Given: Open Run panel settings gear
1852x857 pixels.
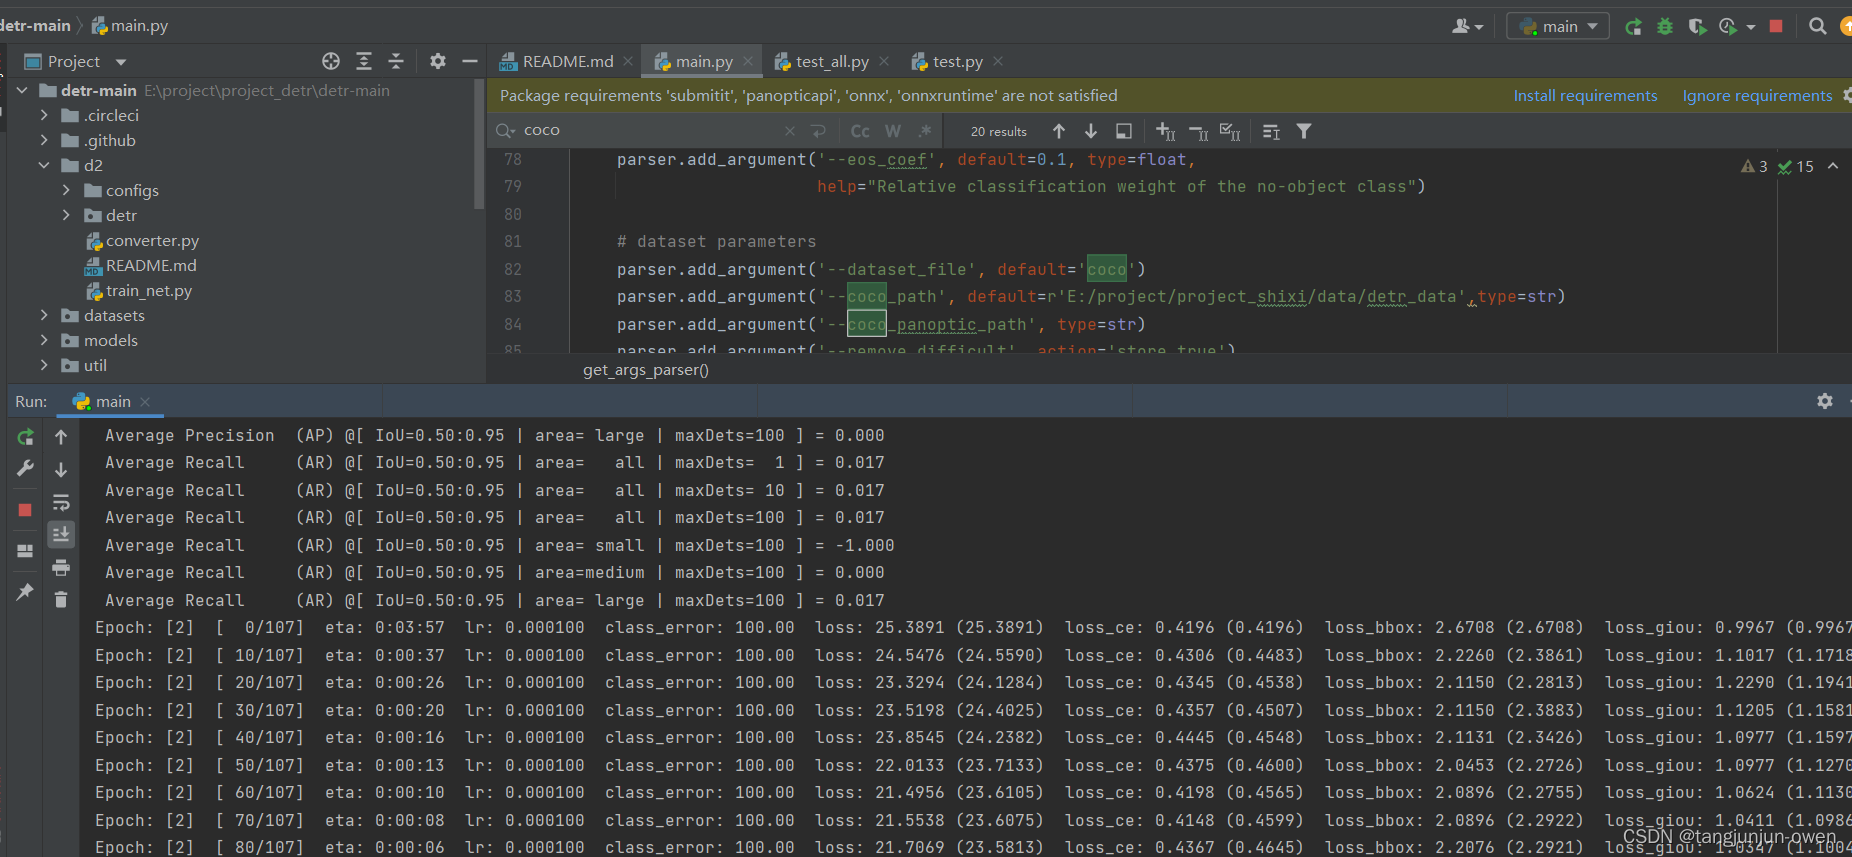Looking at the screenshot, I should coord(1825,401).
